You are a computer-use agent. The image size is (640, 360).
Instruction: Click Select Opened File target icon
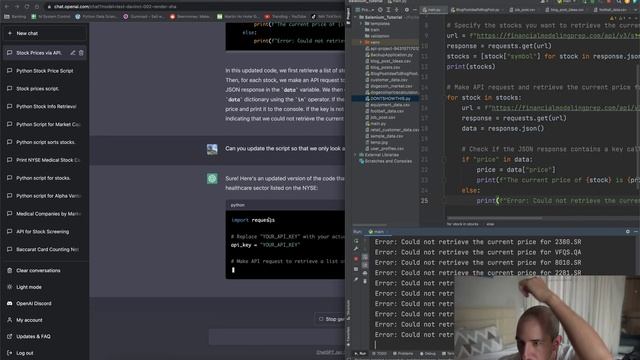380,10
